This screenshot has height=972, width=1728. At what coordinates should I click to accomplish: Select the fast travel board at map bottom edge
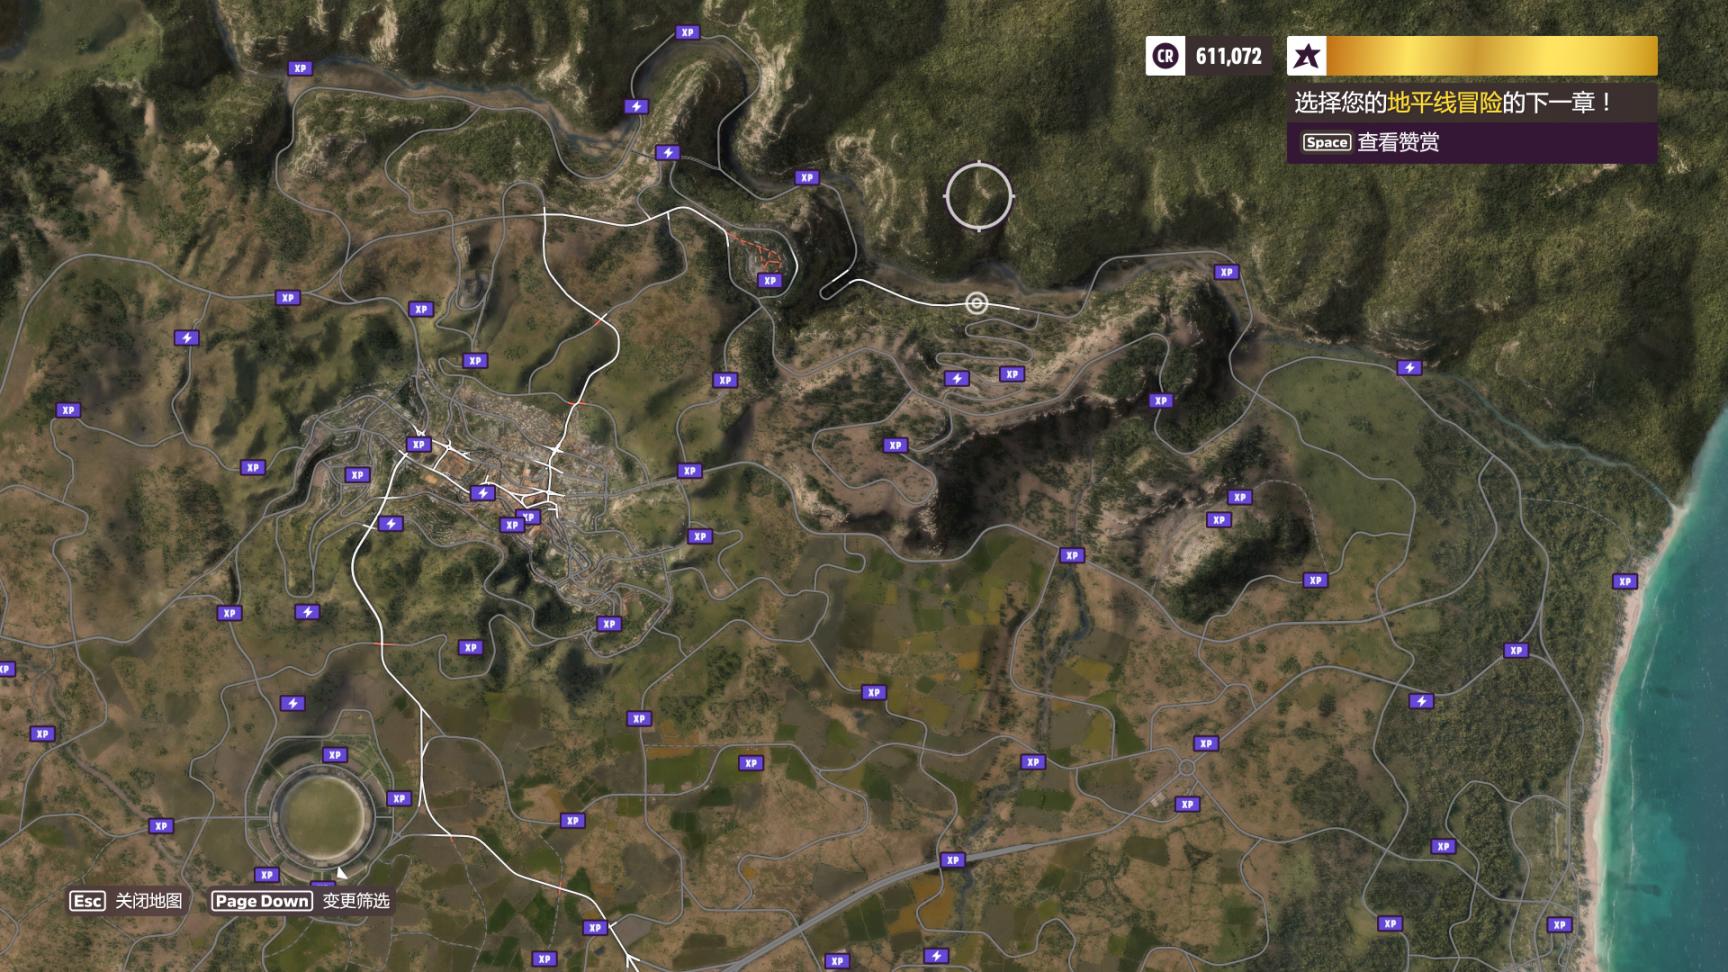point(936,956)
